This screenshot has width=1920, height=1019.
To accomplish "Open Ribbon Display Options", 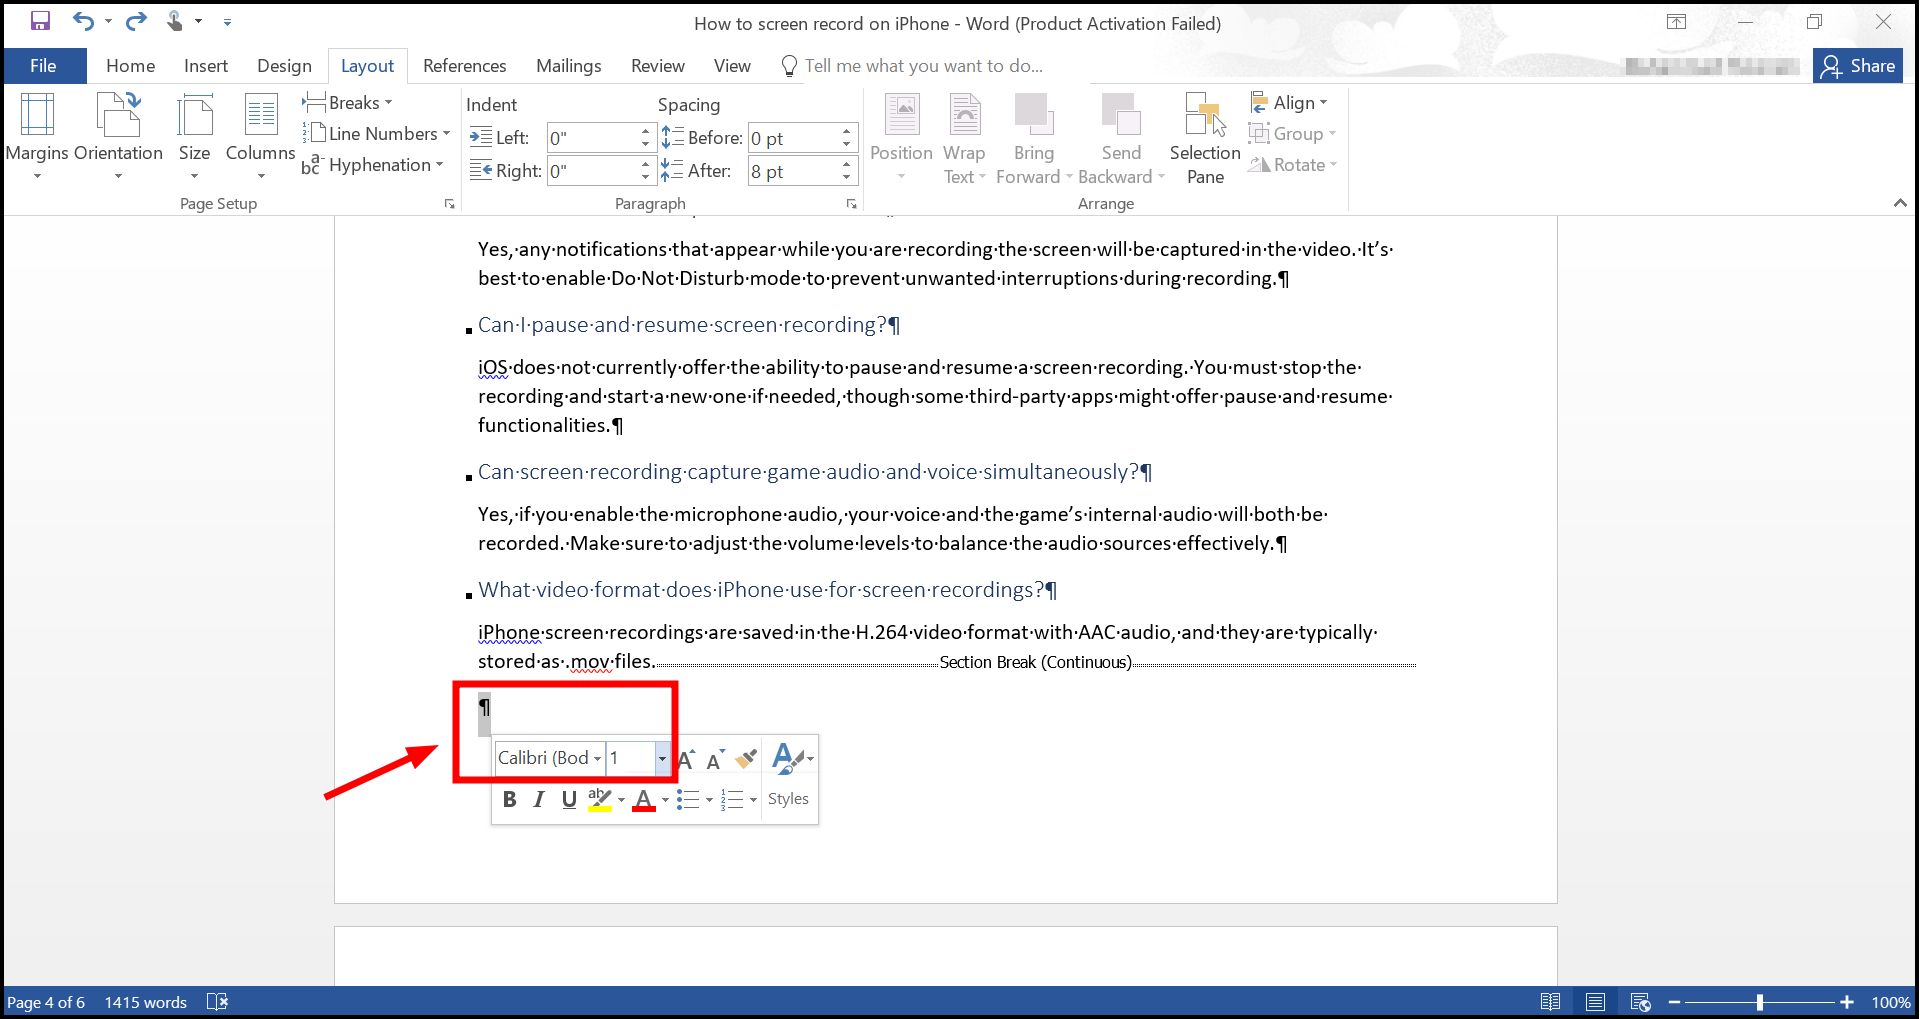I will pyautogui.click(x=1677, y=22).
